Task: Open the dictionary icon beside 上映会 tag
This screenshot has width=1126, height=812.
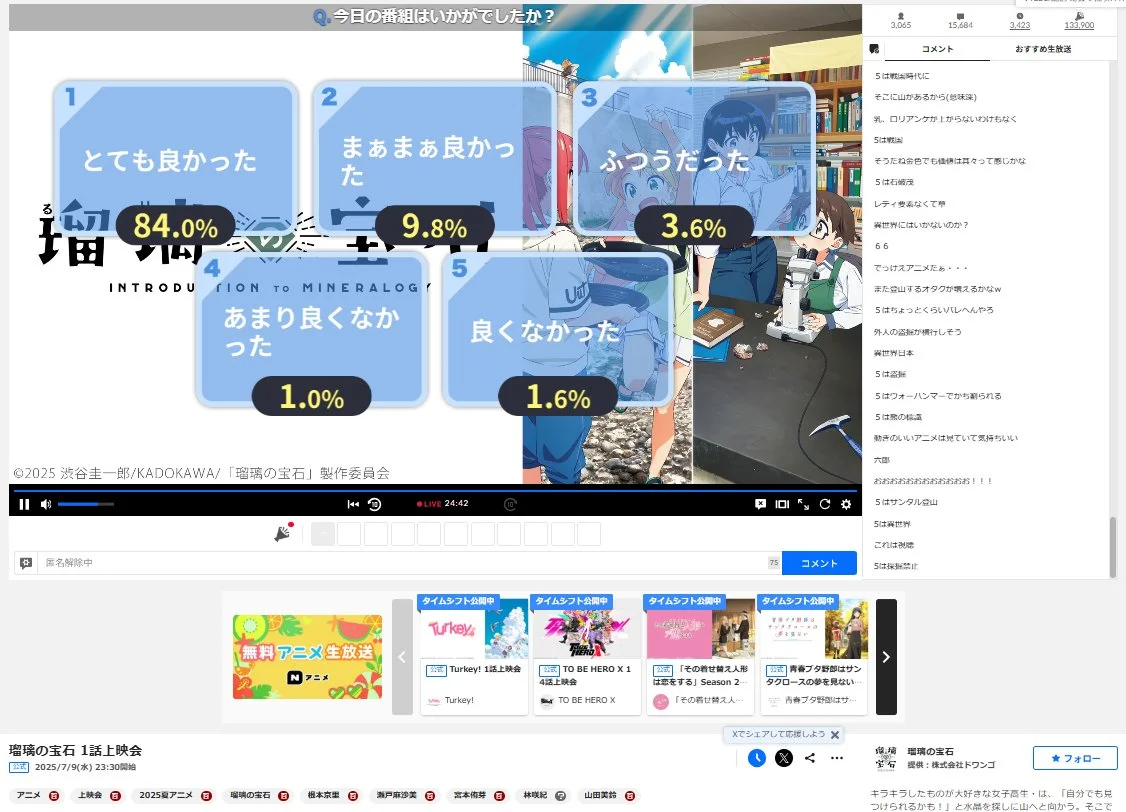Action: (x=115, y=795)
